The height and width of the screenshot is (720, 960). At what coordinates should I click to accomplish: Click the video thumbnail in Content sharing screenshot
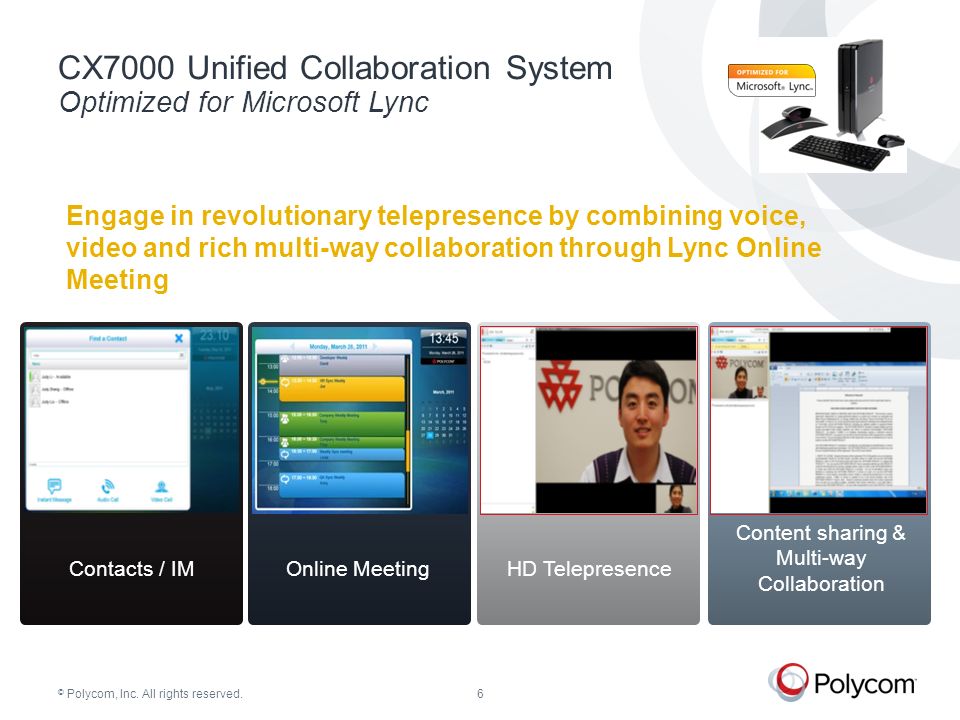(740, 377)
